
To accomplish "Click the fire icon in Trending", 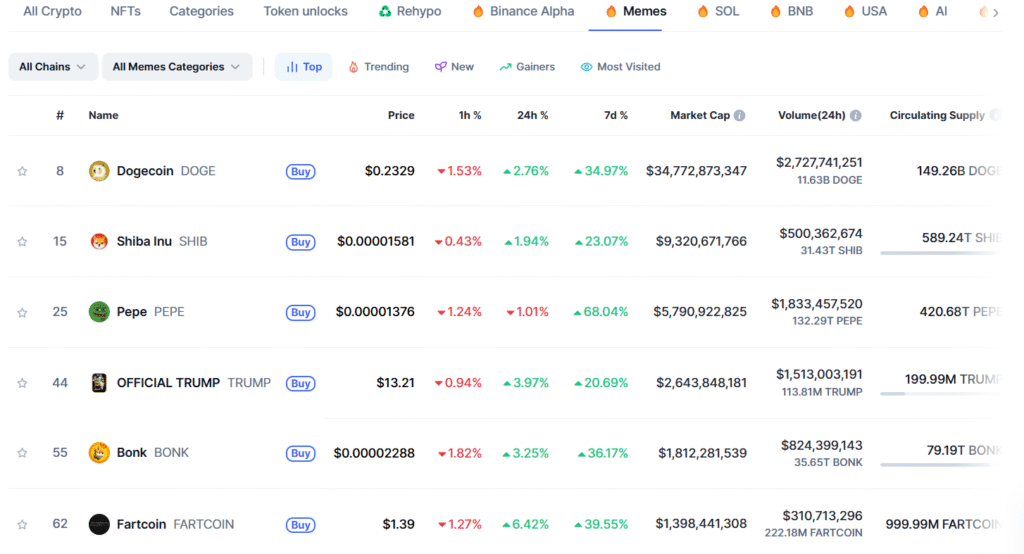I will [x=353, y=67].
